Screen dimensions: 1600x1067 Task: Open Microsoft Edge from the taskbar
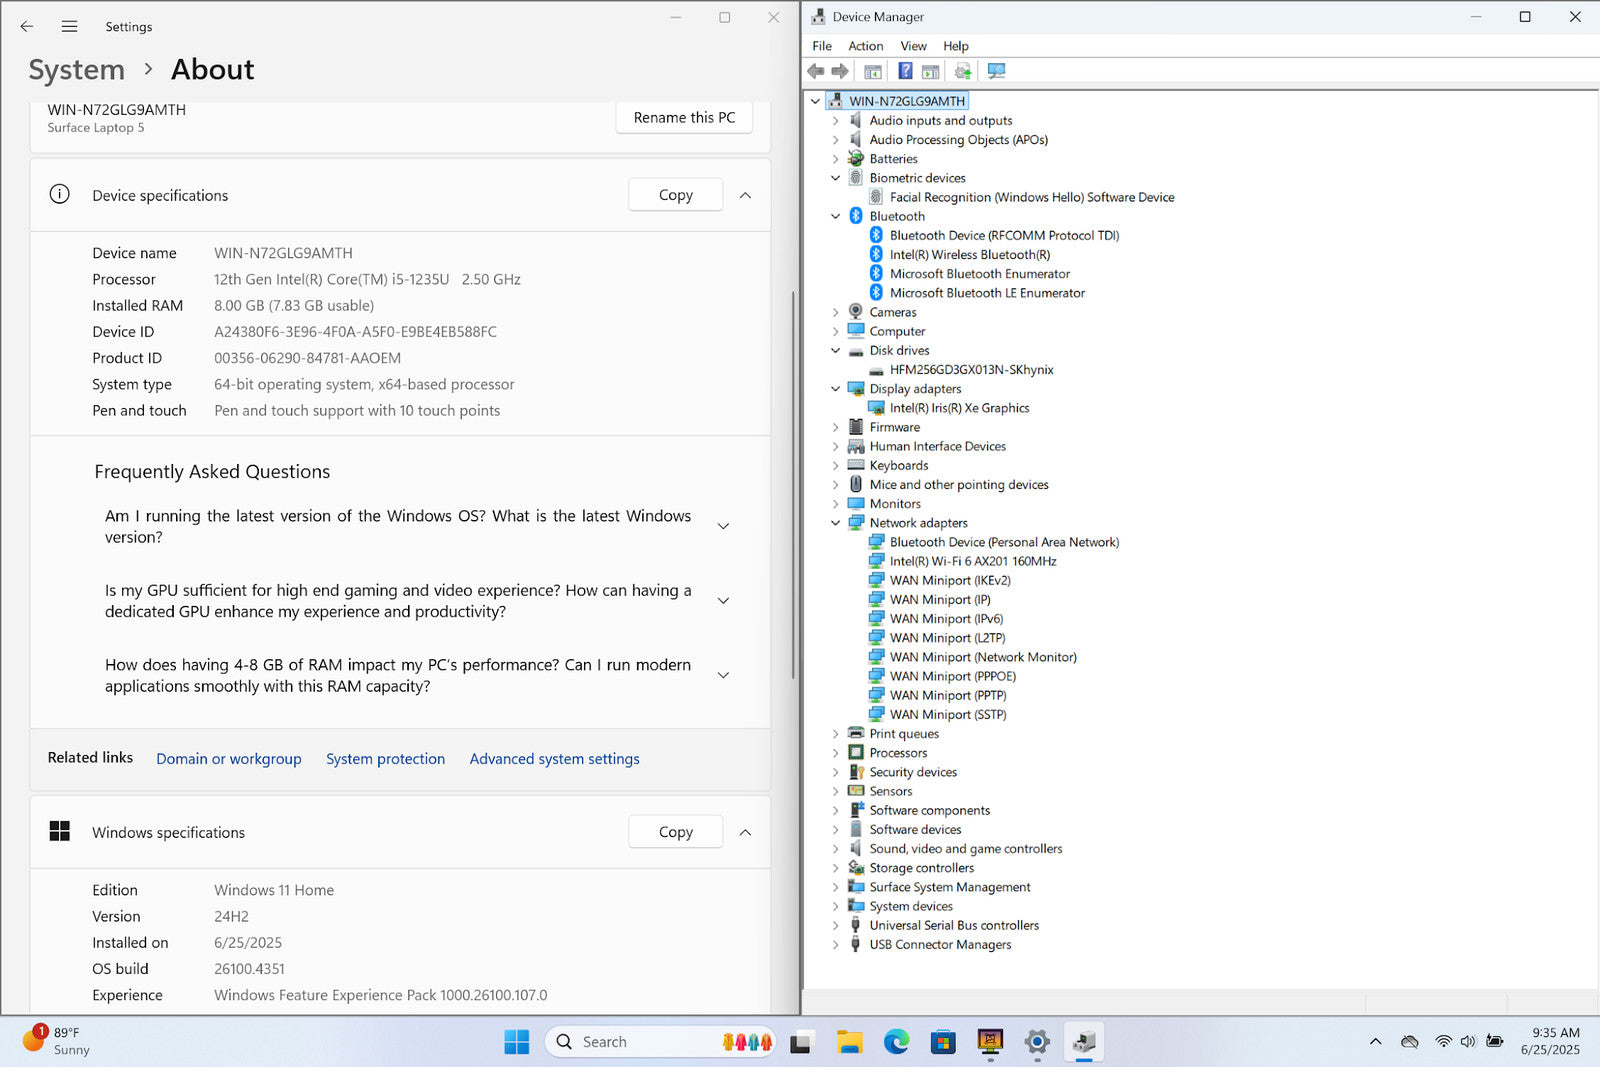[x=896, y=1042]
